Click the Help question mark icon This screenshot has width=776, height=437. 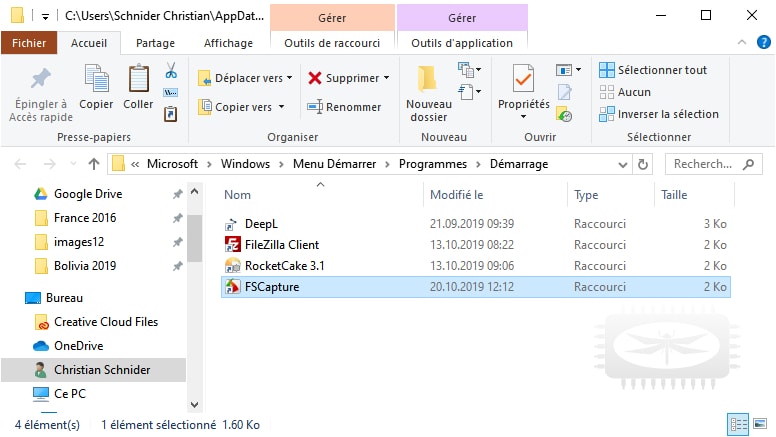click(764, 43)
